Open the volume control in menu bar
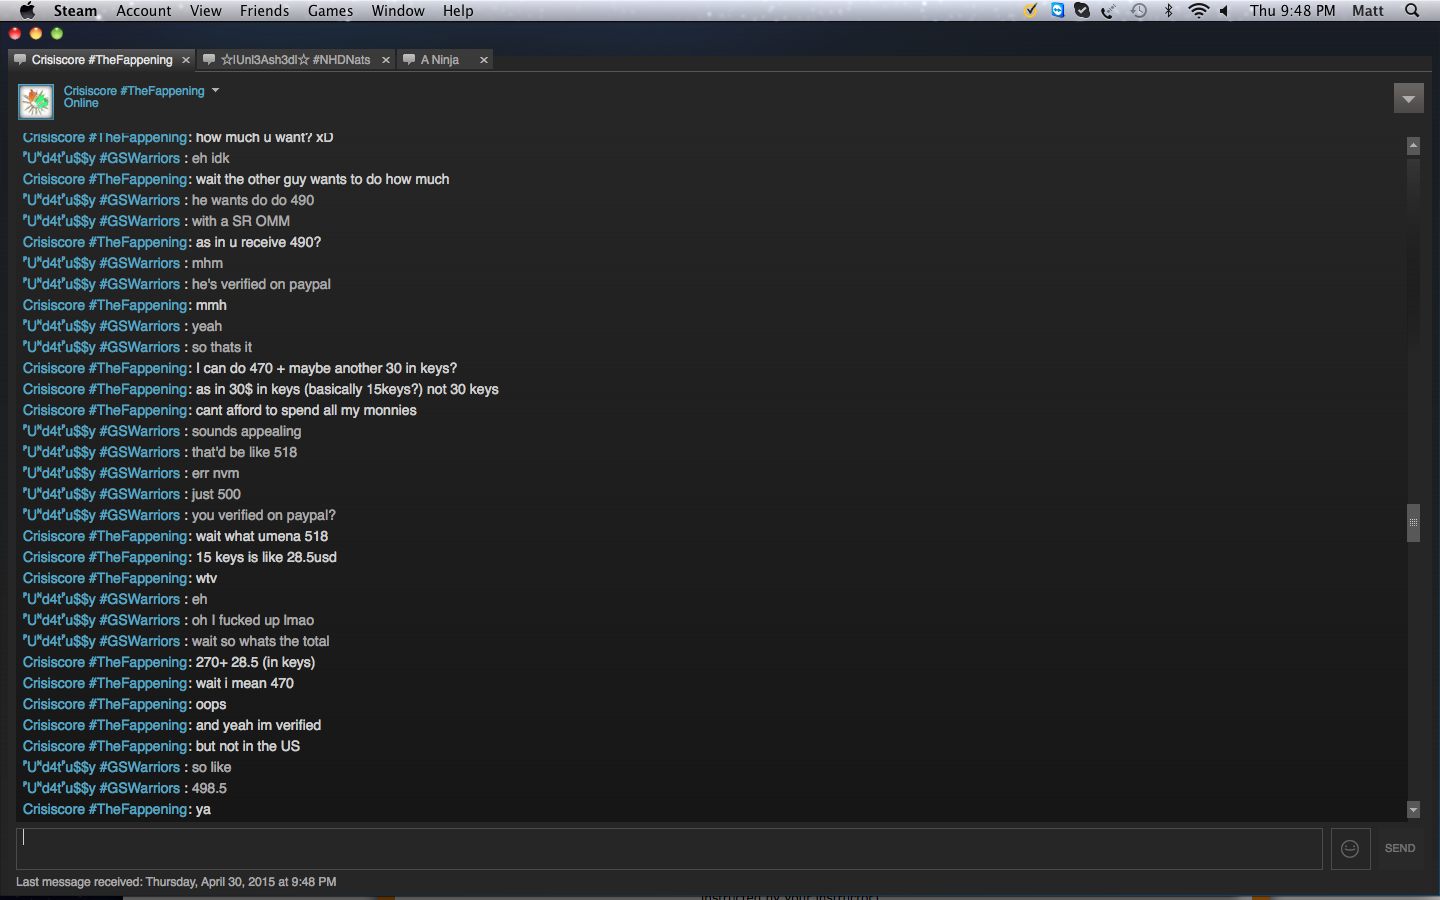Screen dimensions: 1440x900 click(x=1224, y=11)
